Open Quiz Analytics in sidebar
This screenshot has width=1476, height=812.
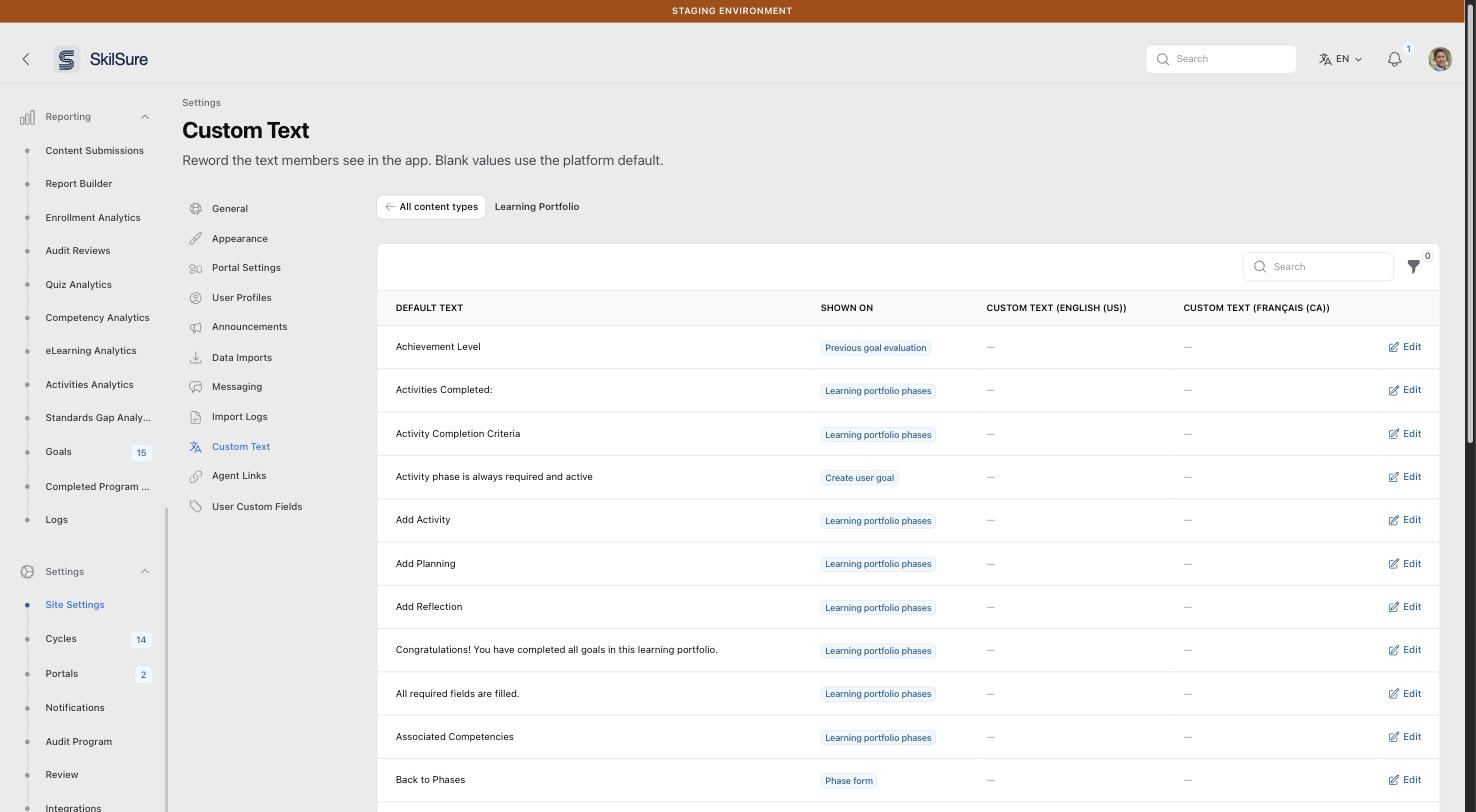tap(78, 285)
